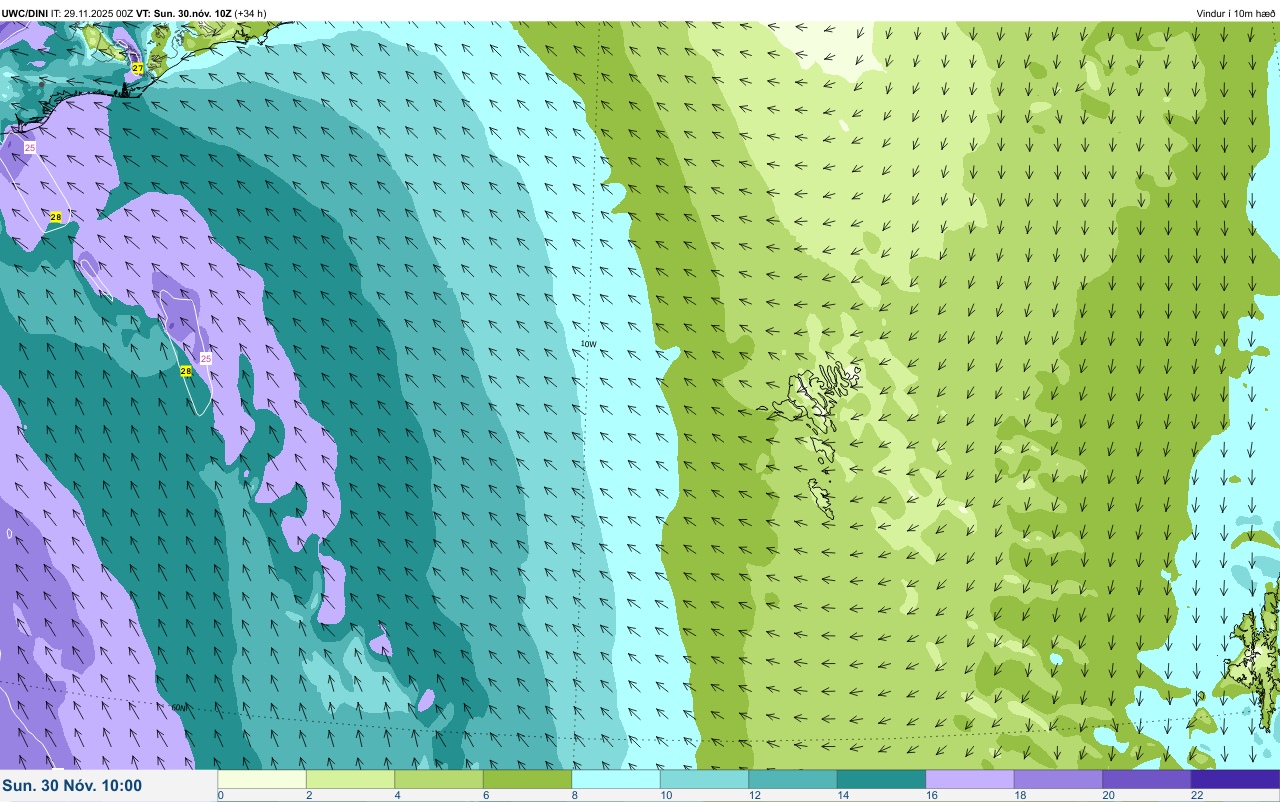Choose the 6–8 olive green legend swatch
The image size is (1280, 802).
tap(527, 779)
